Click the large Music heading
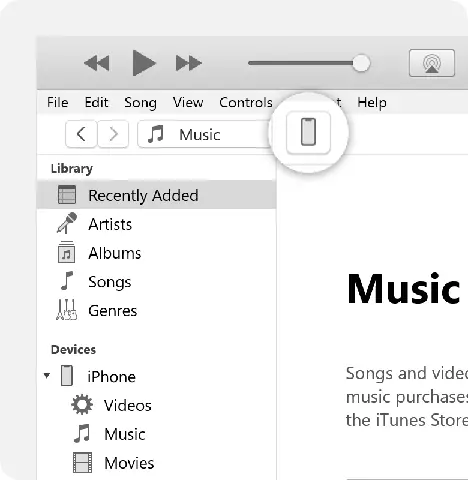This screenshot has height=480, width=468. coord(403,288)
